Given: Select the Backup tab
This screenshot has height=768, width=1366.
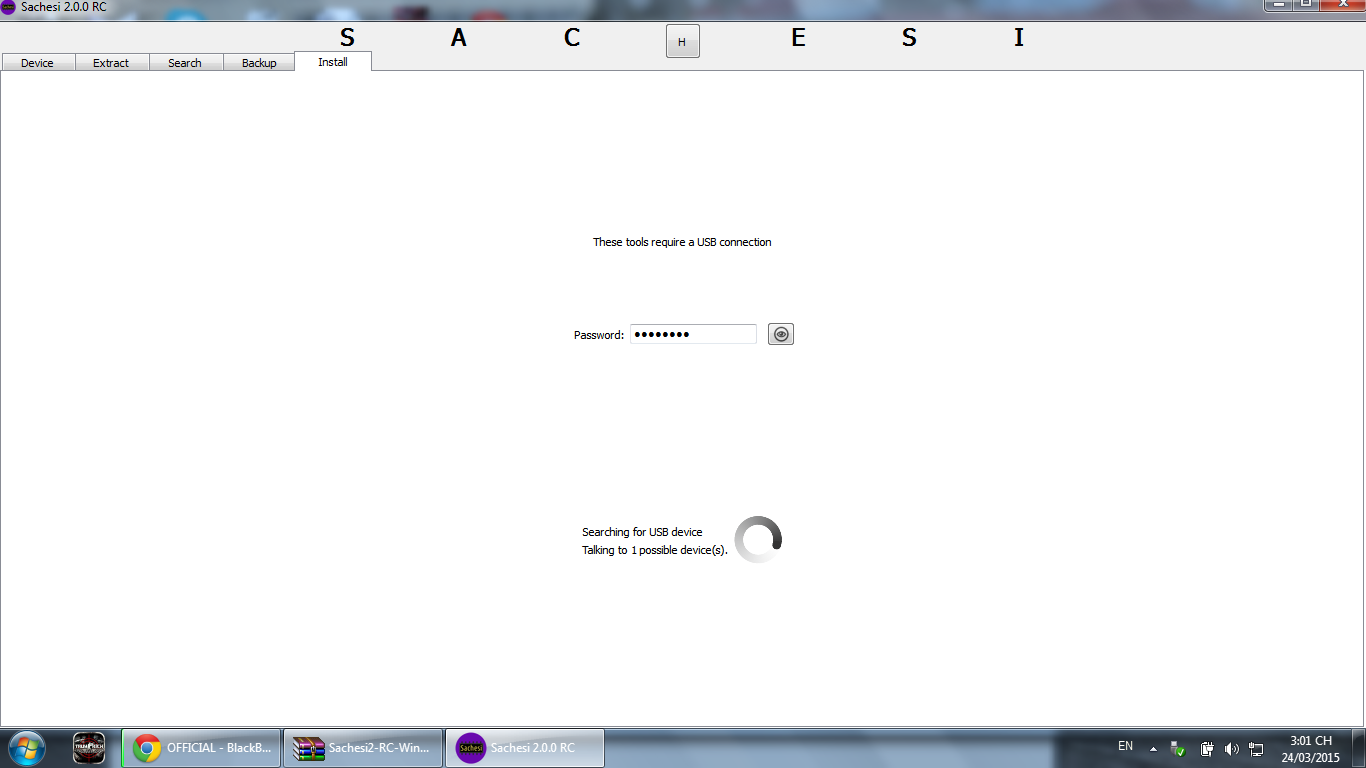Looking at the screenshot, I should (x=259, y=62).
